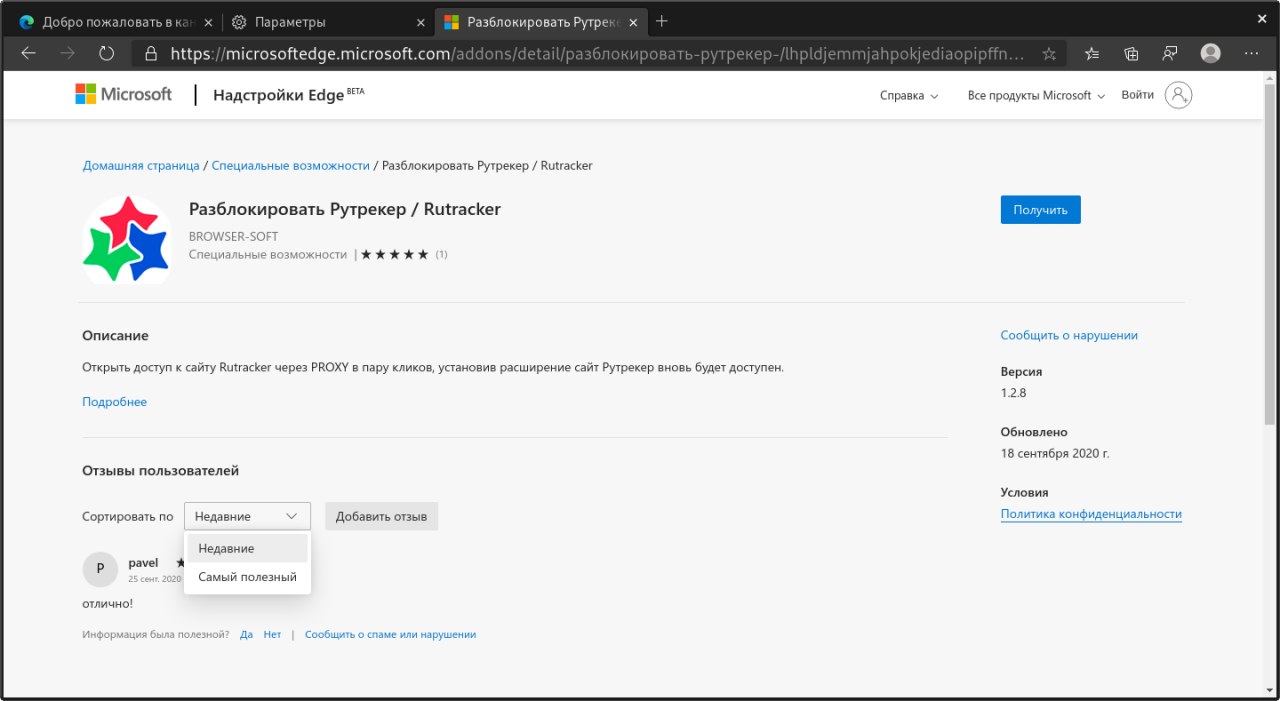Open the favorites list icon
1280x701 pixels.
tap(1092, 54)
